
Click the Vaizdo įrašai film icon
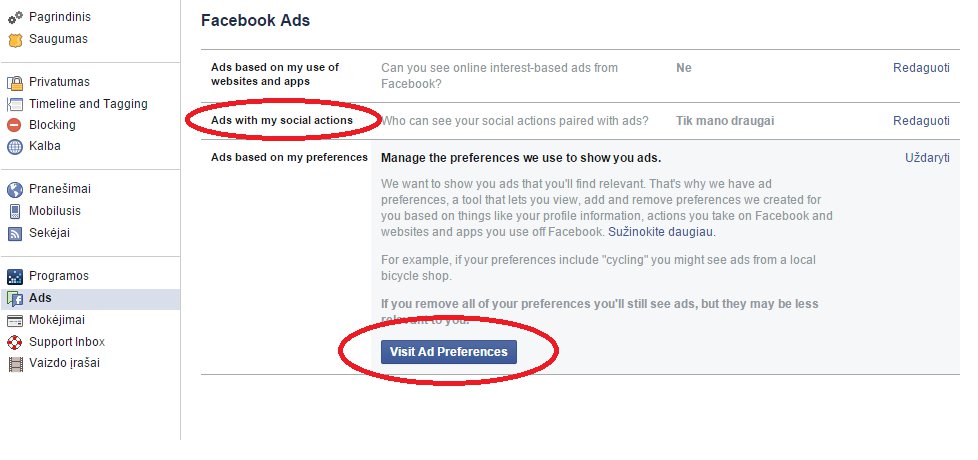coord(15,363)
